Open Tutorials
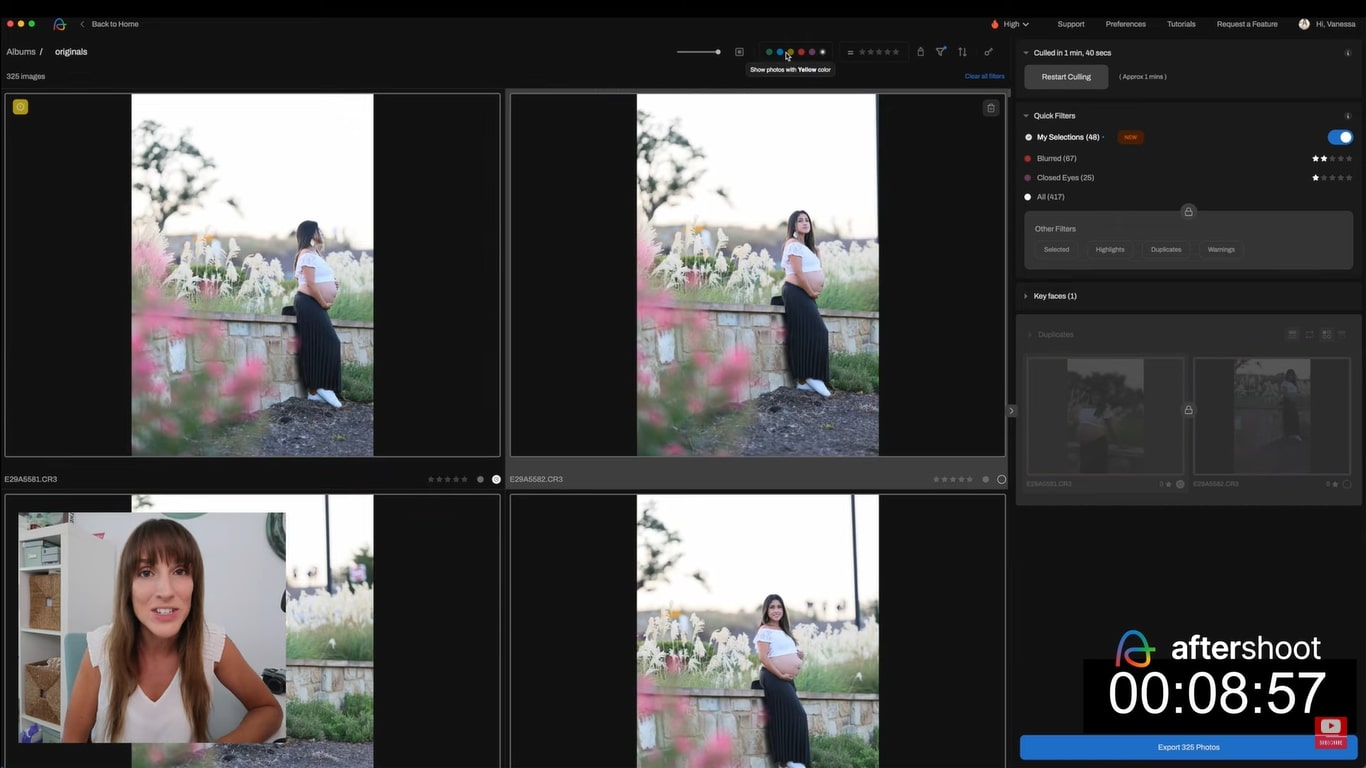The width and height of the screenshot is (1366, 768). [x=1181, y=24]
